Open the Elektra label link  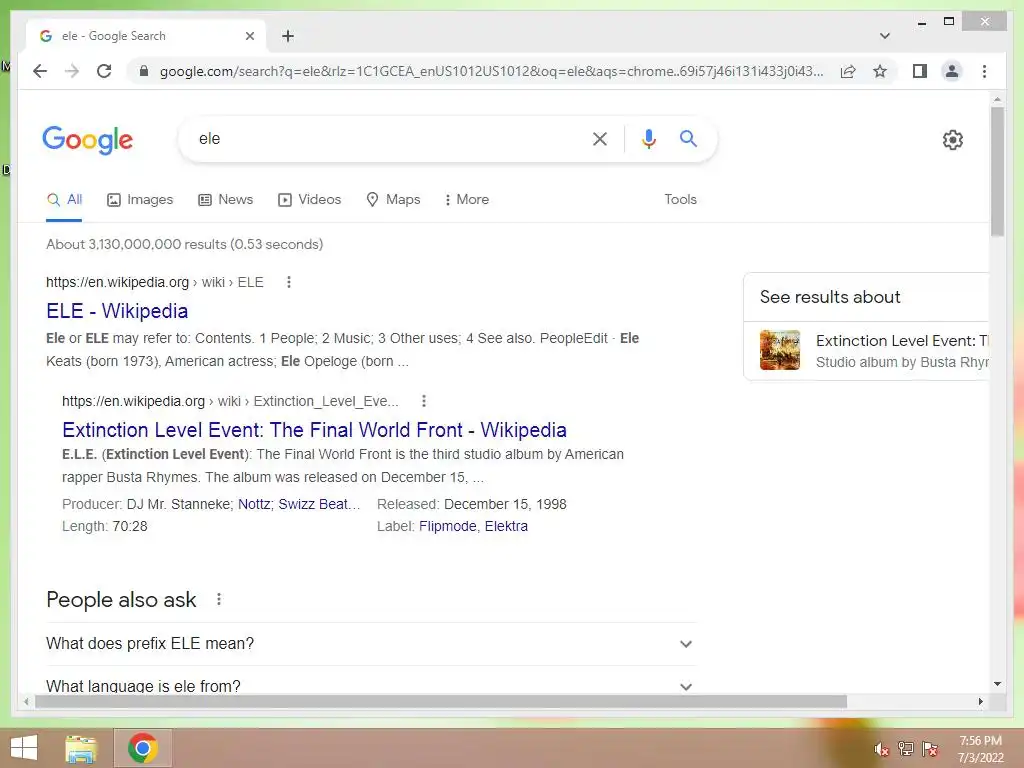click(x=506, y=526)
